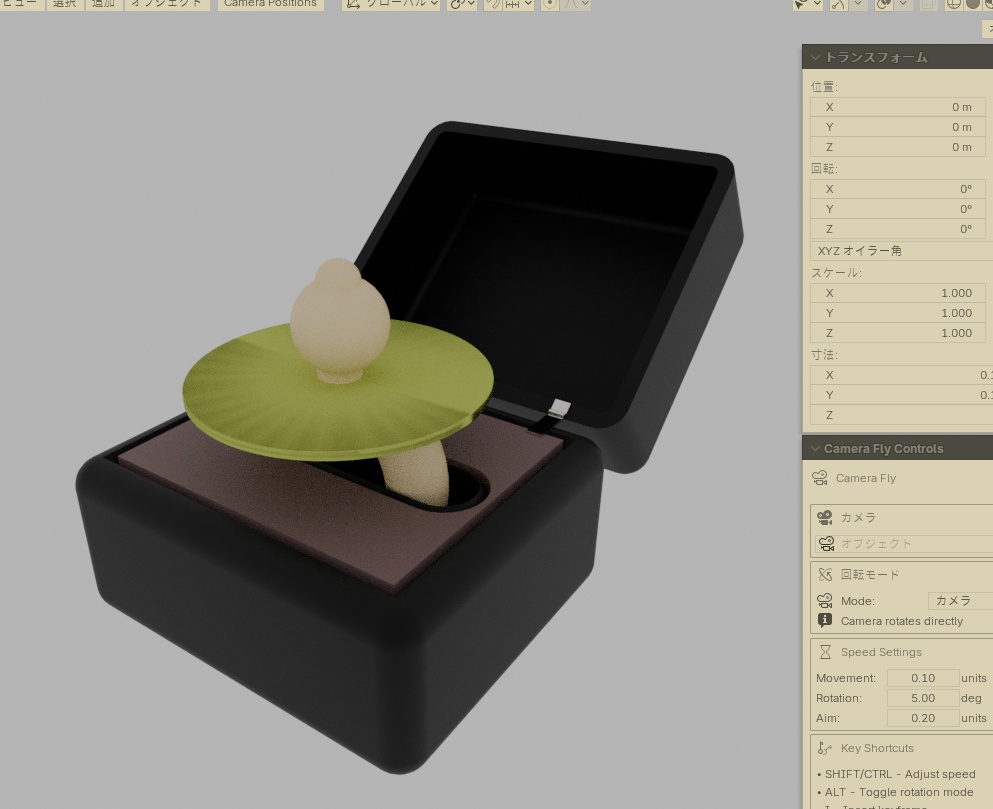The image size is (993, 809).
Task: Click the rotation mode scissors-style icon
Action: (x=825, y=574)
